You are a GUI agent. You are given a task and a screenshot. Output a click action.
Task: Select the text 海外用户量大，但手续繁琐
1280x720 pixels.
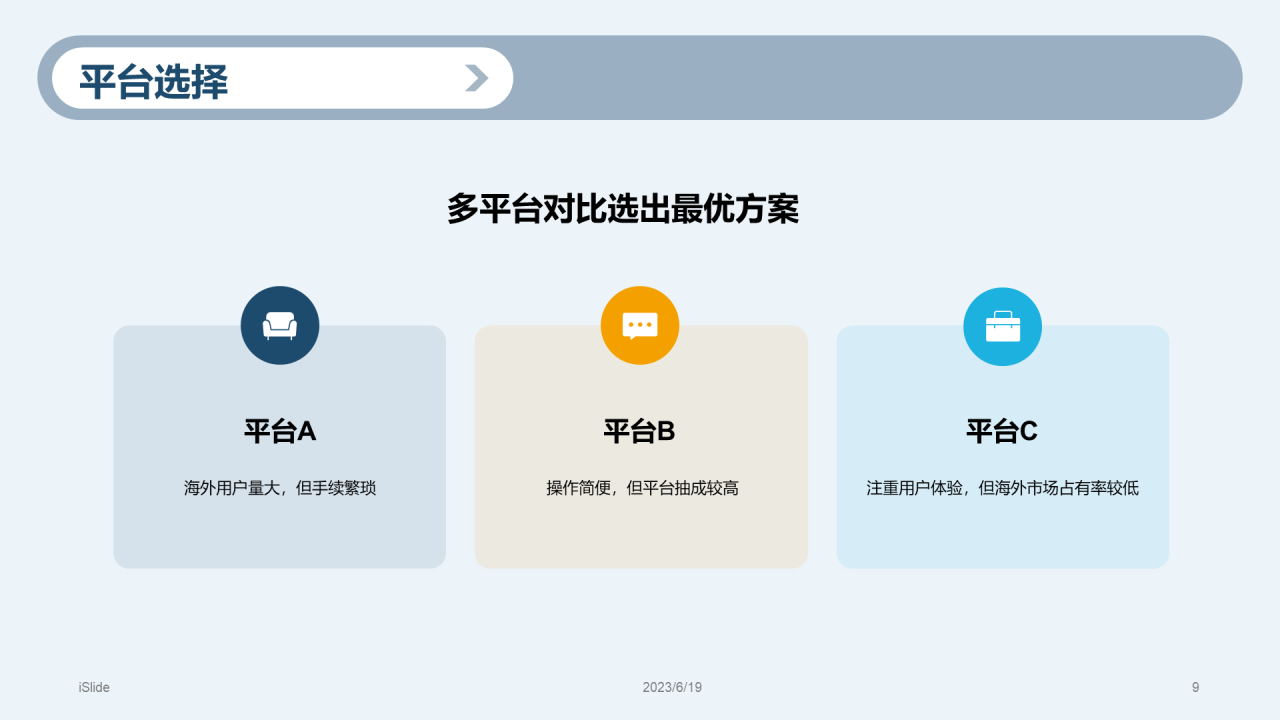click(x=280, y=488)
